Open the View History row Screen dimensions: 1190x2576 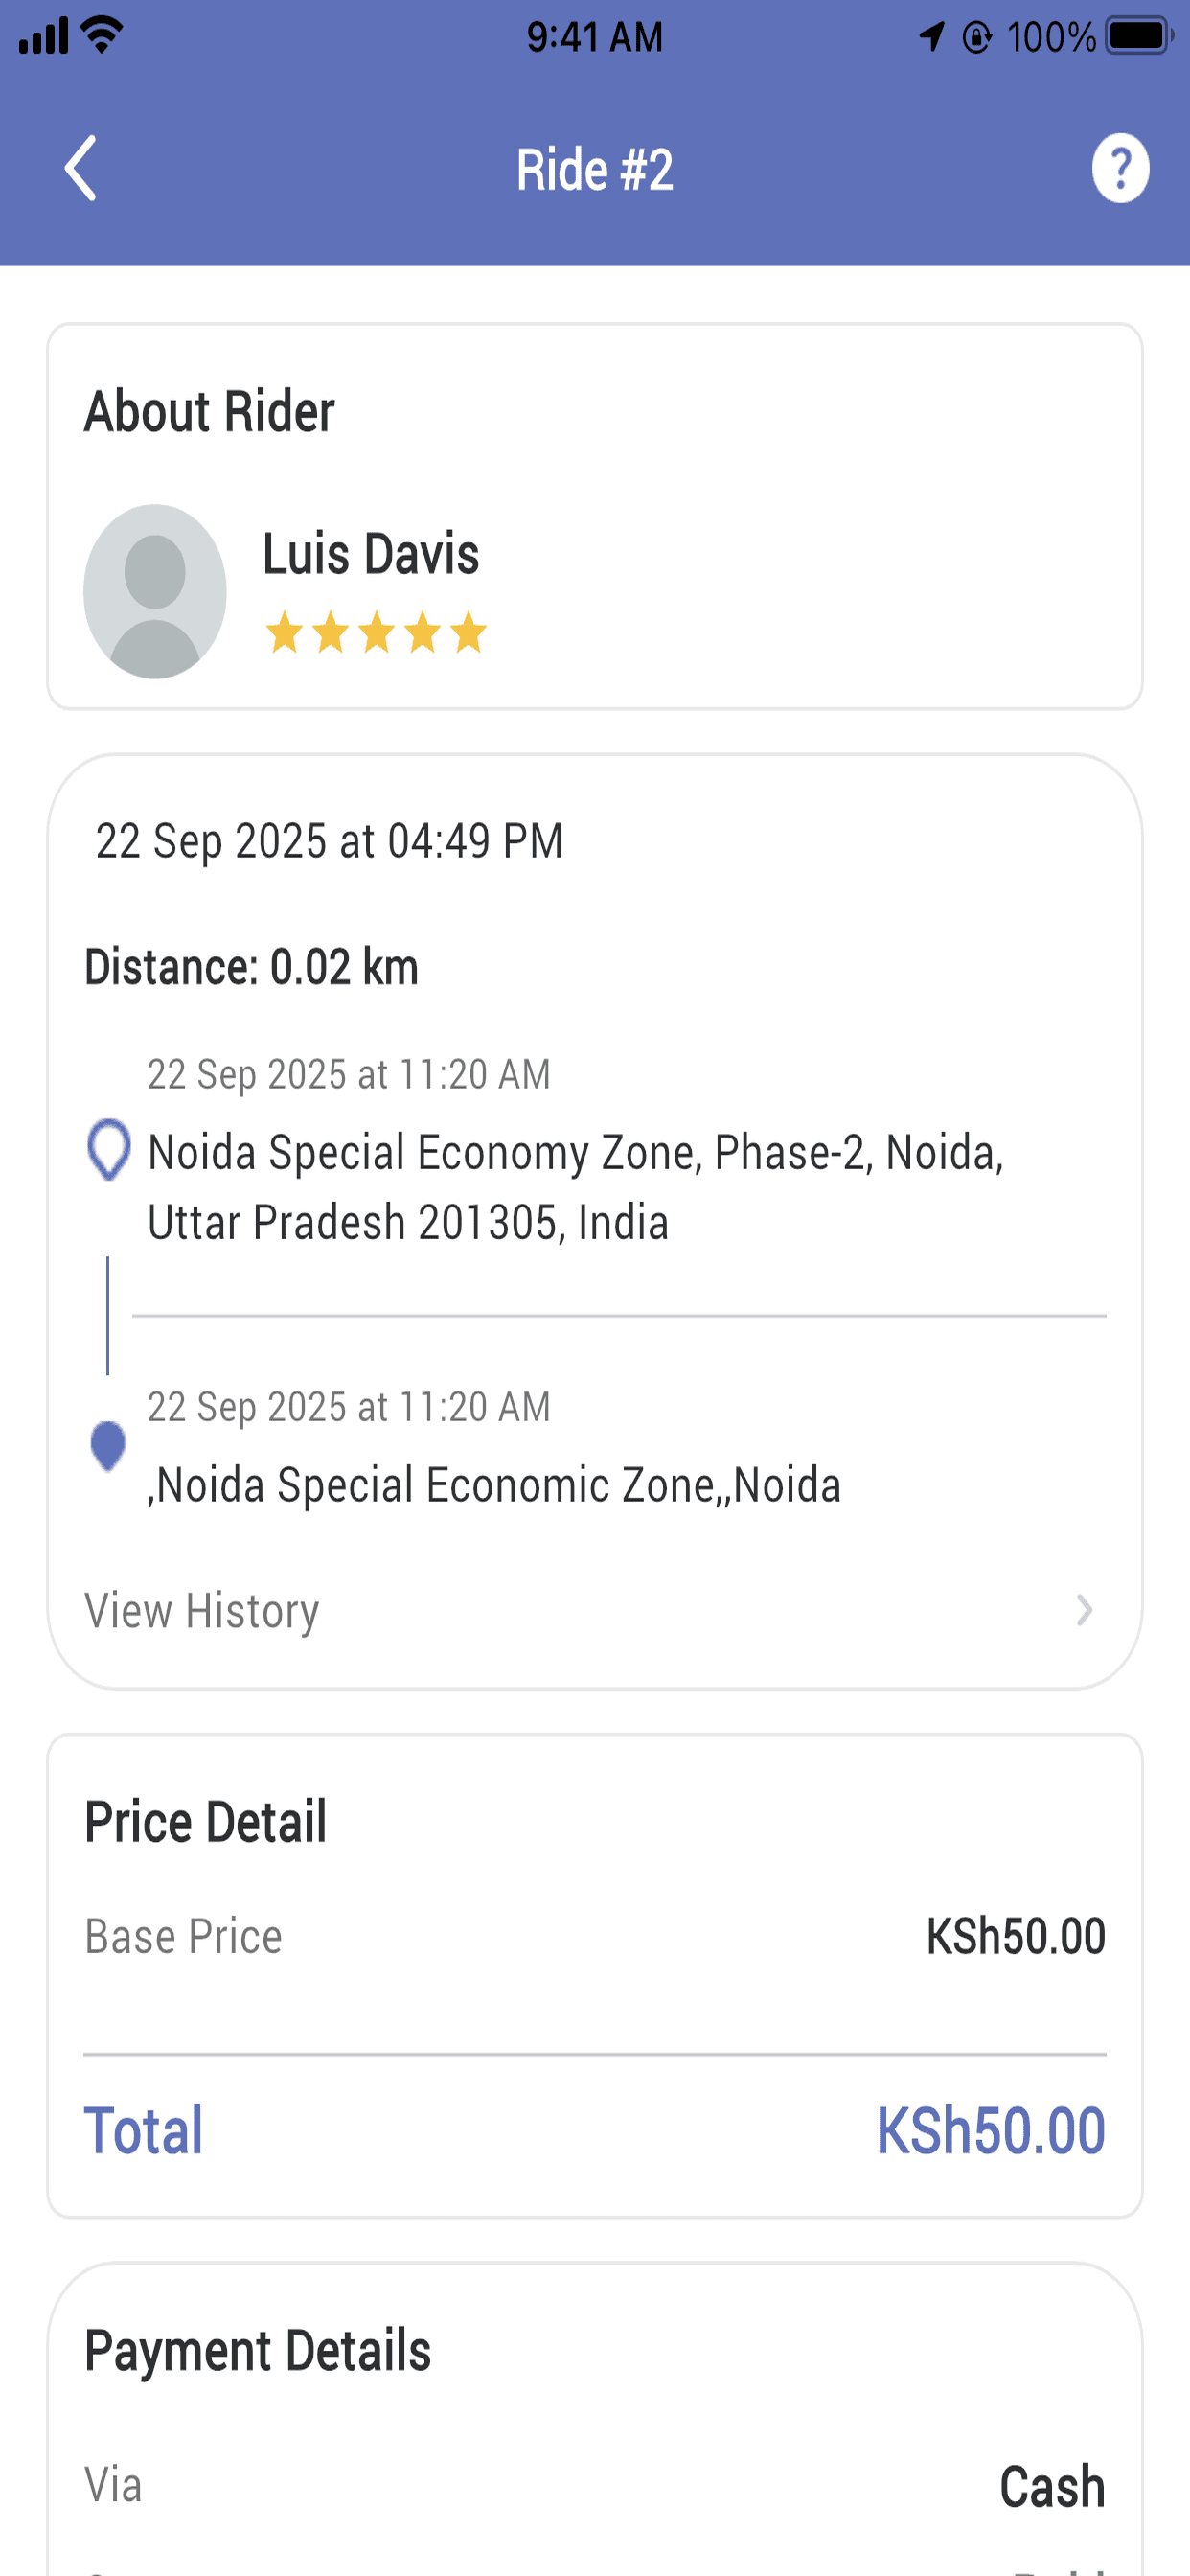594,1610
